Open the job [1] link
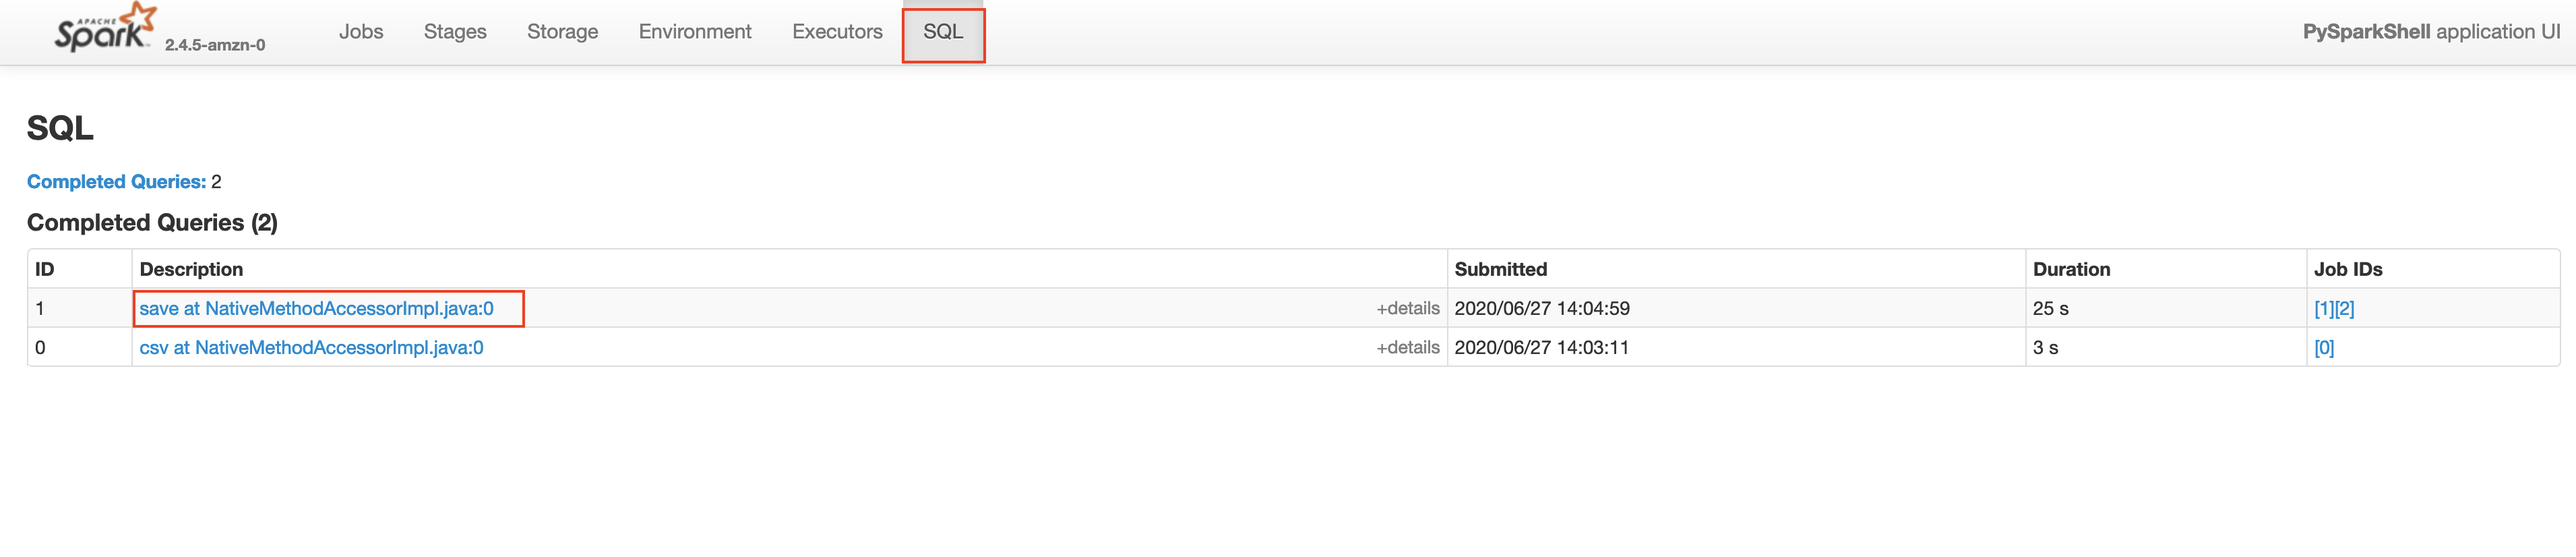Image resolution: width=2576 pixels, height=557 pixels. (2324, 309)
